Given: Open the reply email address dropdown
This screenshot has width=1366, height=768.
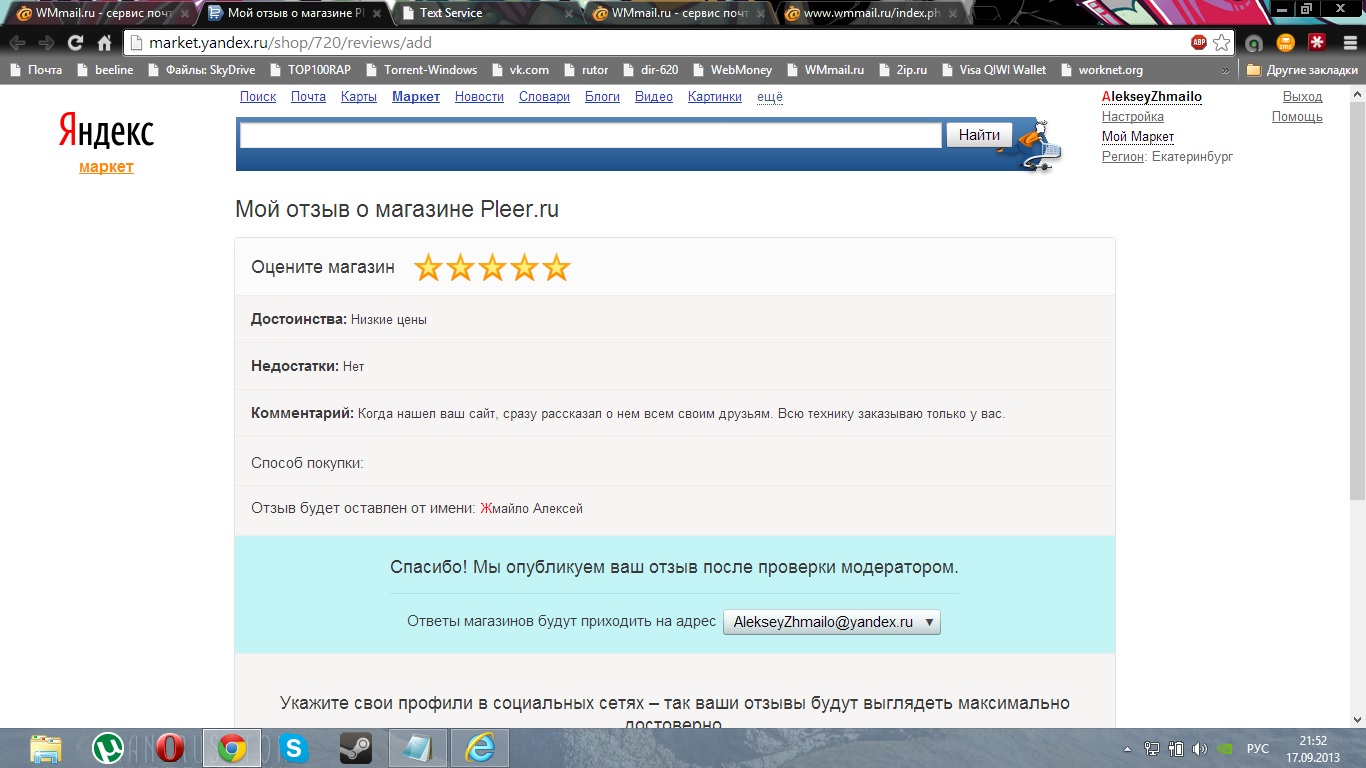Looking at the screenshot, I should [832, 622].
